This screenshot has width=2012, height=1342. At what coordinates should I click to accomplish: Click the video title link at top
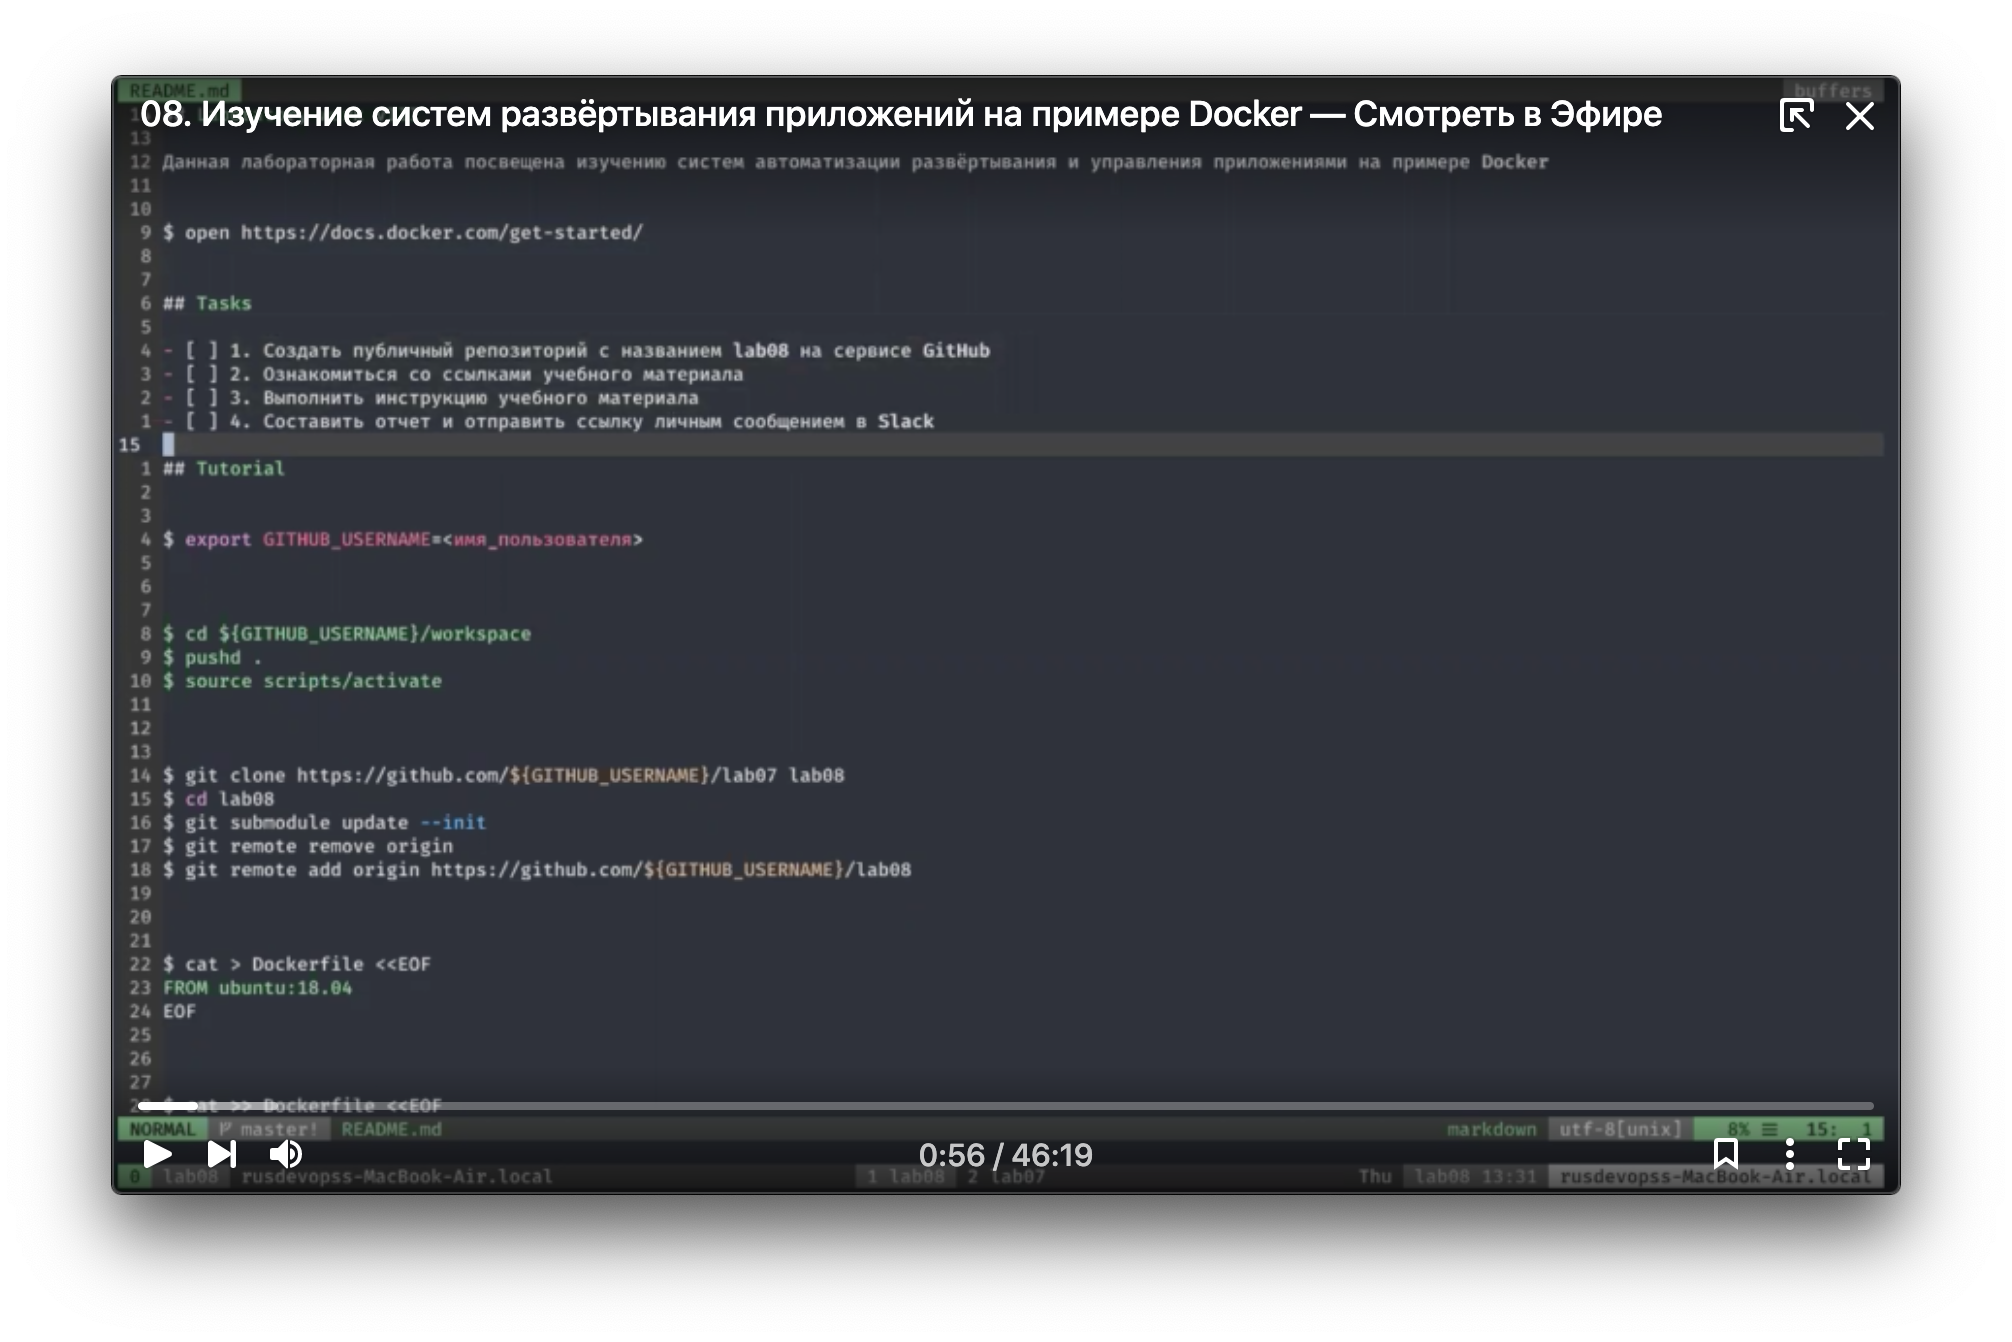[x=900, y=115]
